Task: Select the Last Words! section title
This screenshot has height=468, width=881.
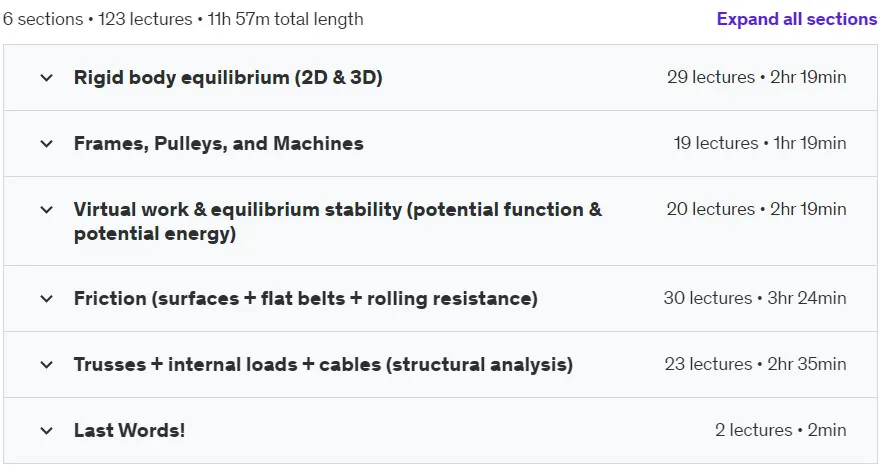Action: (129, 430)
